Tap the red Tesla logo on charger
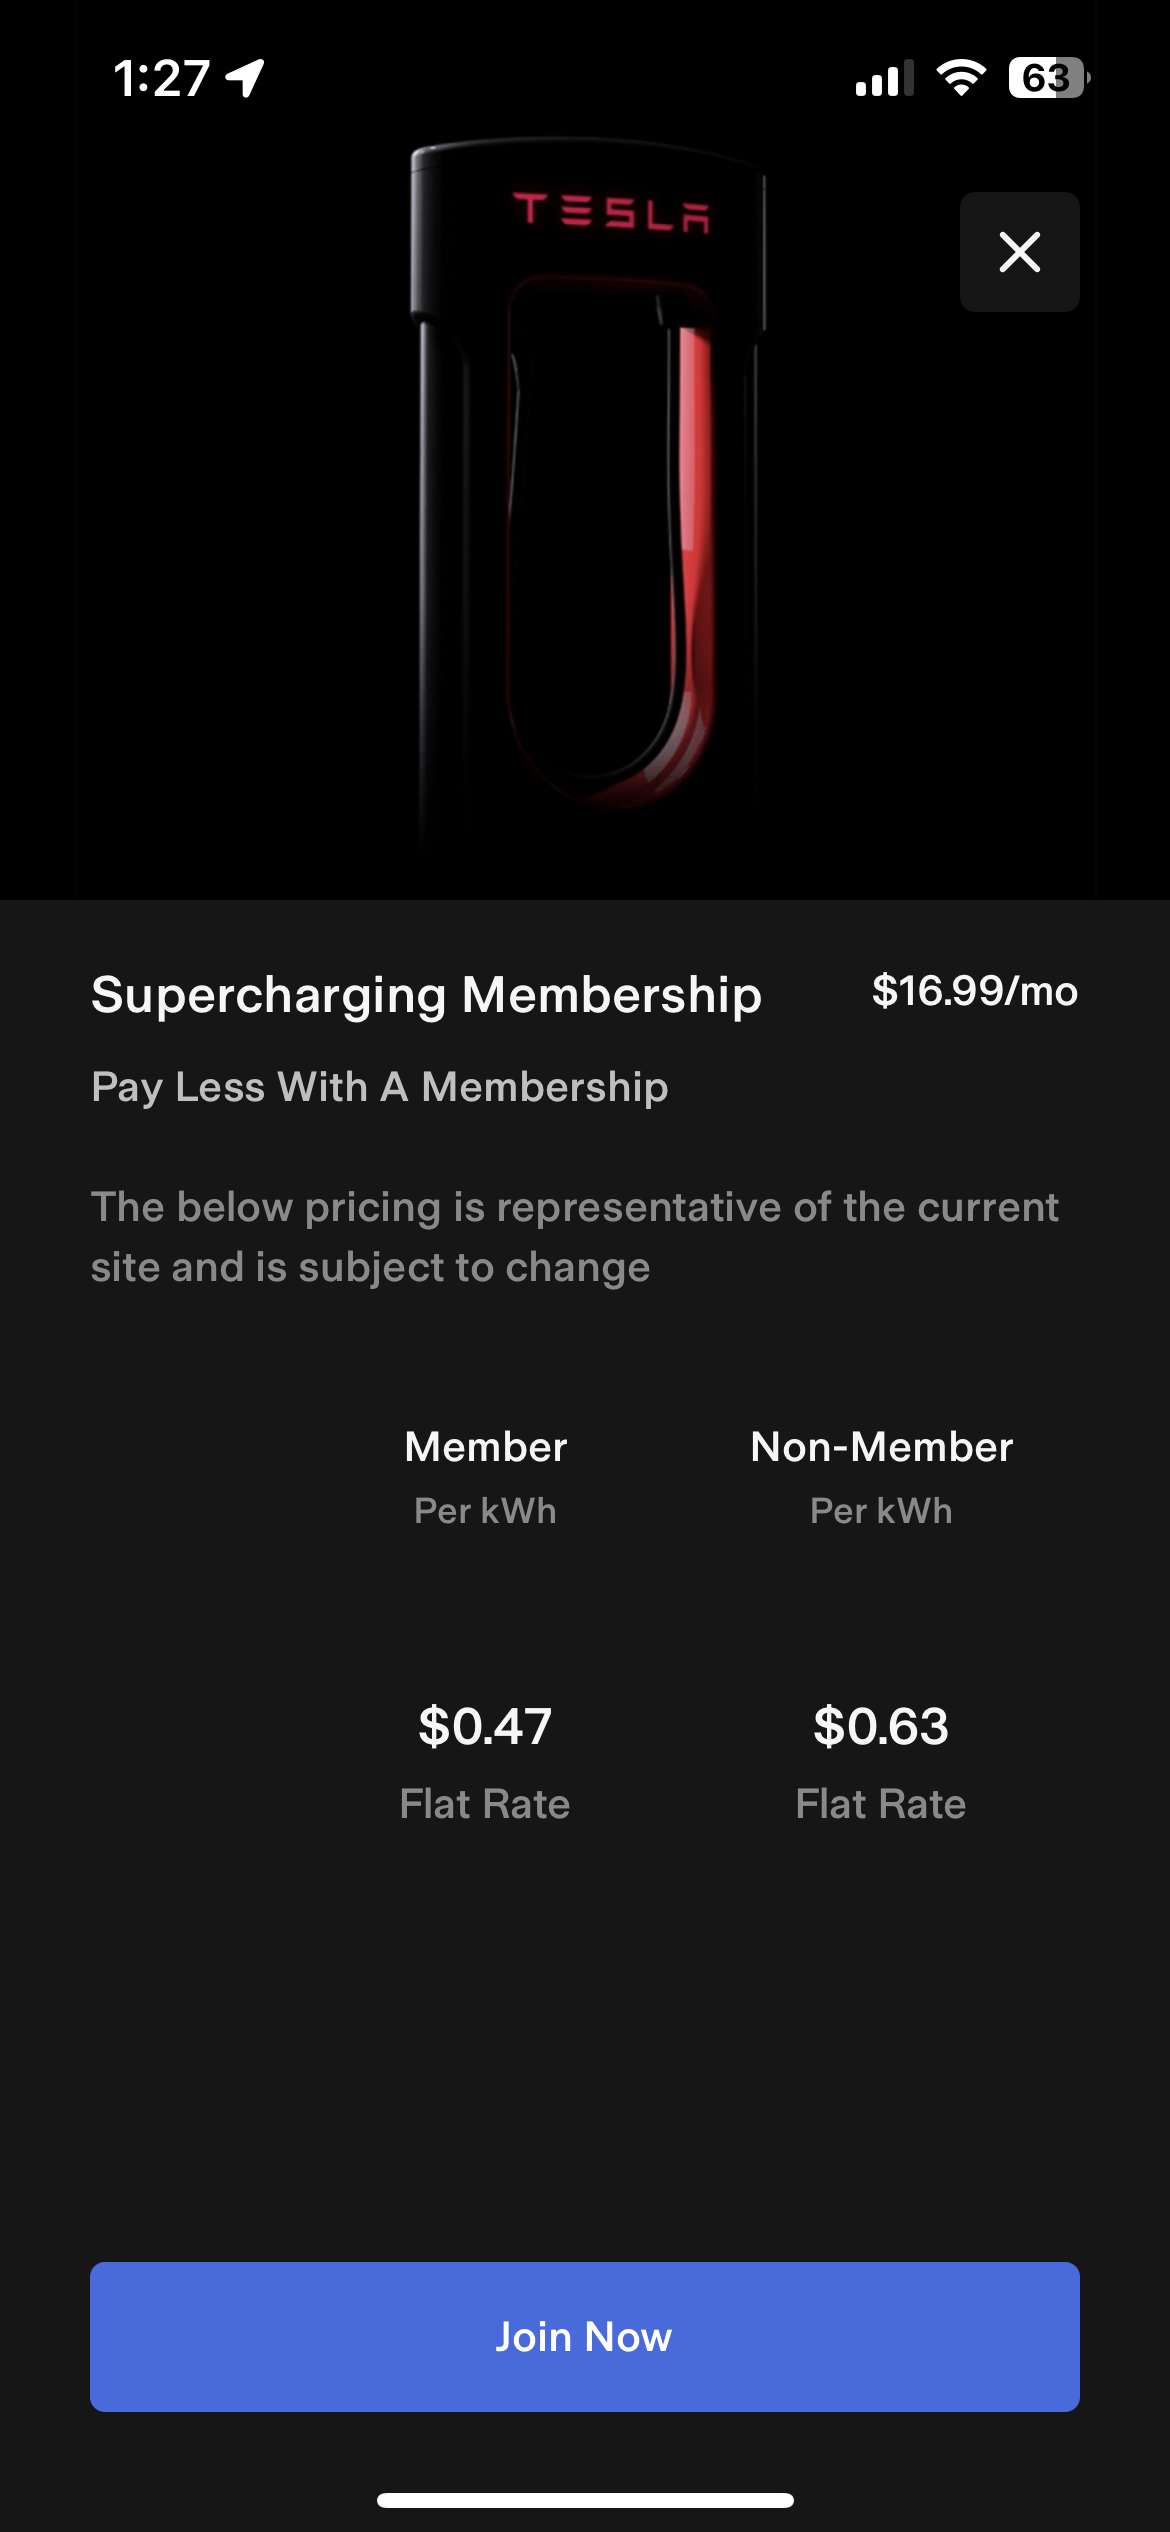This screenshot has height=2532, width=1170. pos(611,212)
